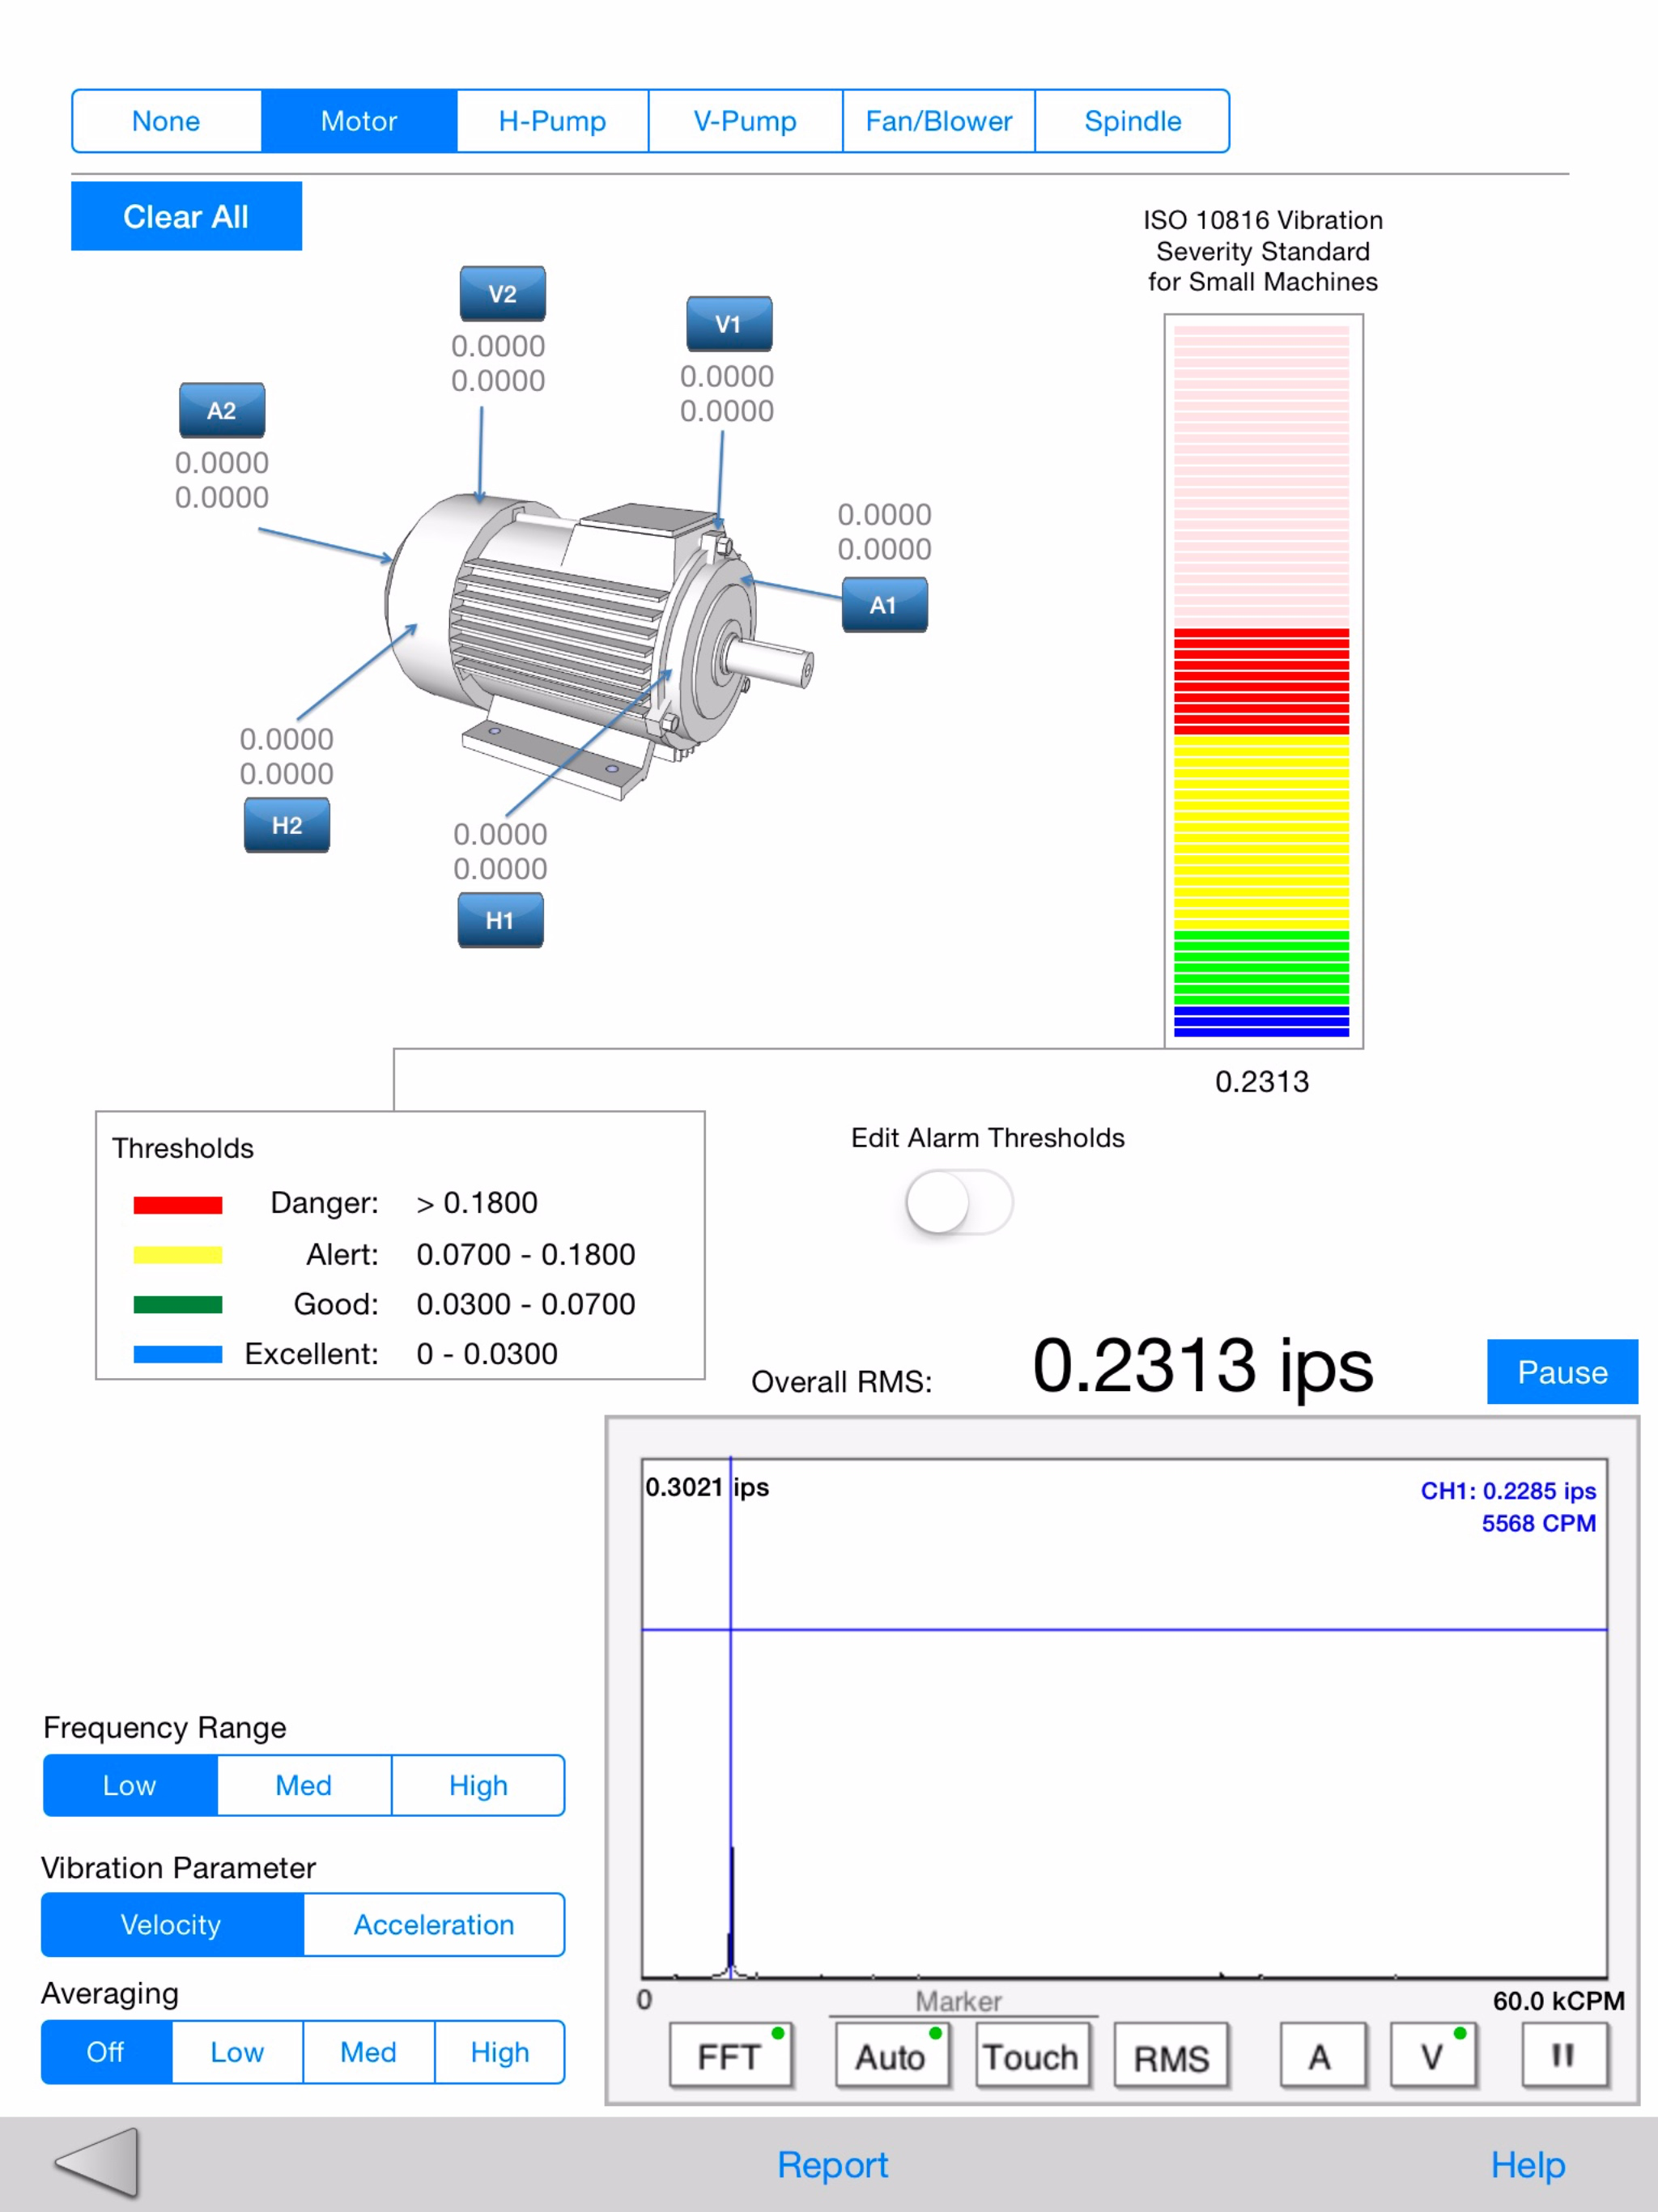Choose Acceleration vibration parameter

(434, 1924)
